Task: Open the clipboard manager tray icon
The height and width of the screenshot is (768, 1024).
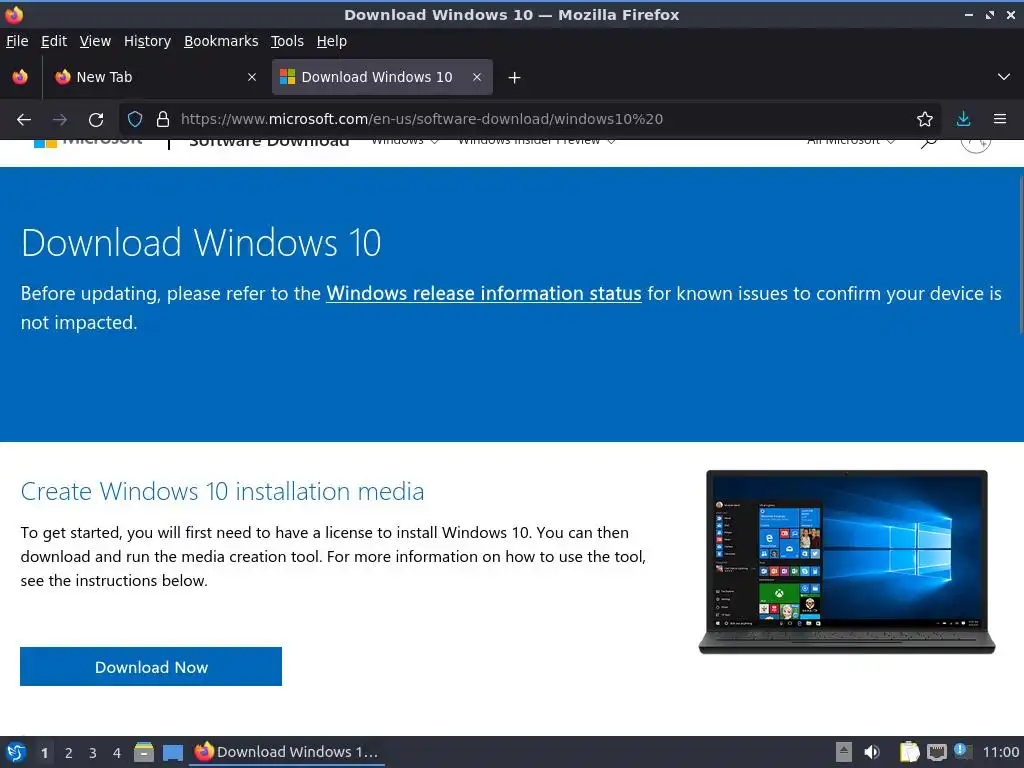Action: (x=909, y=752)
